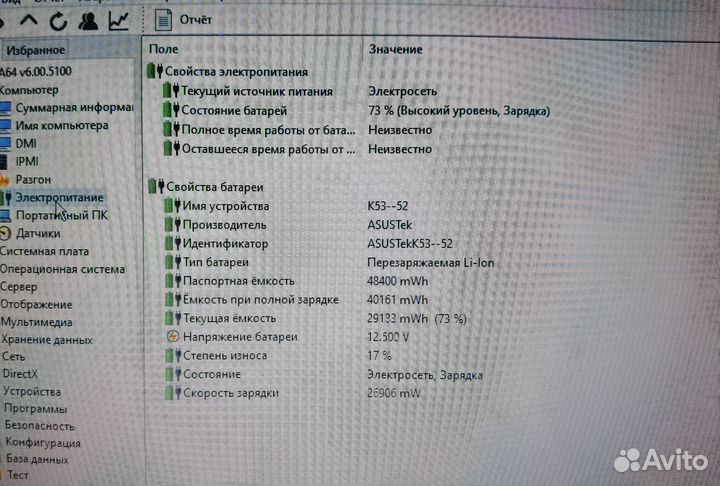Click the Напряжение батареи row icon
The width and height of the screenshot is (720, 486).
point(174,337)
